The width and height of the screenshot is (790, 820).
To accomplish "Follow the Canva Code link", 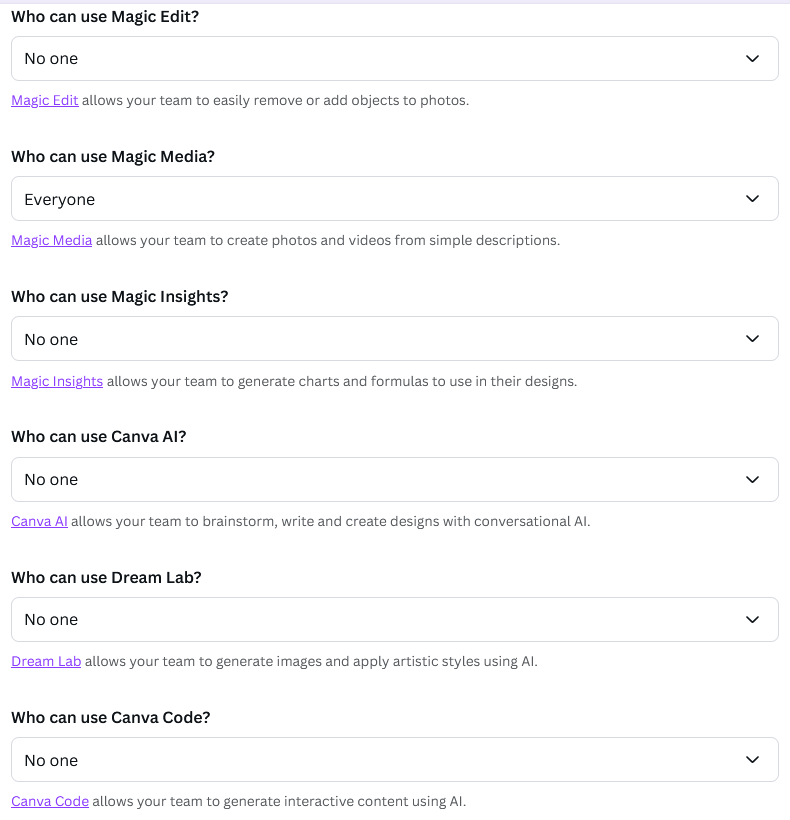I will point(50,801).
